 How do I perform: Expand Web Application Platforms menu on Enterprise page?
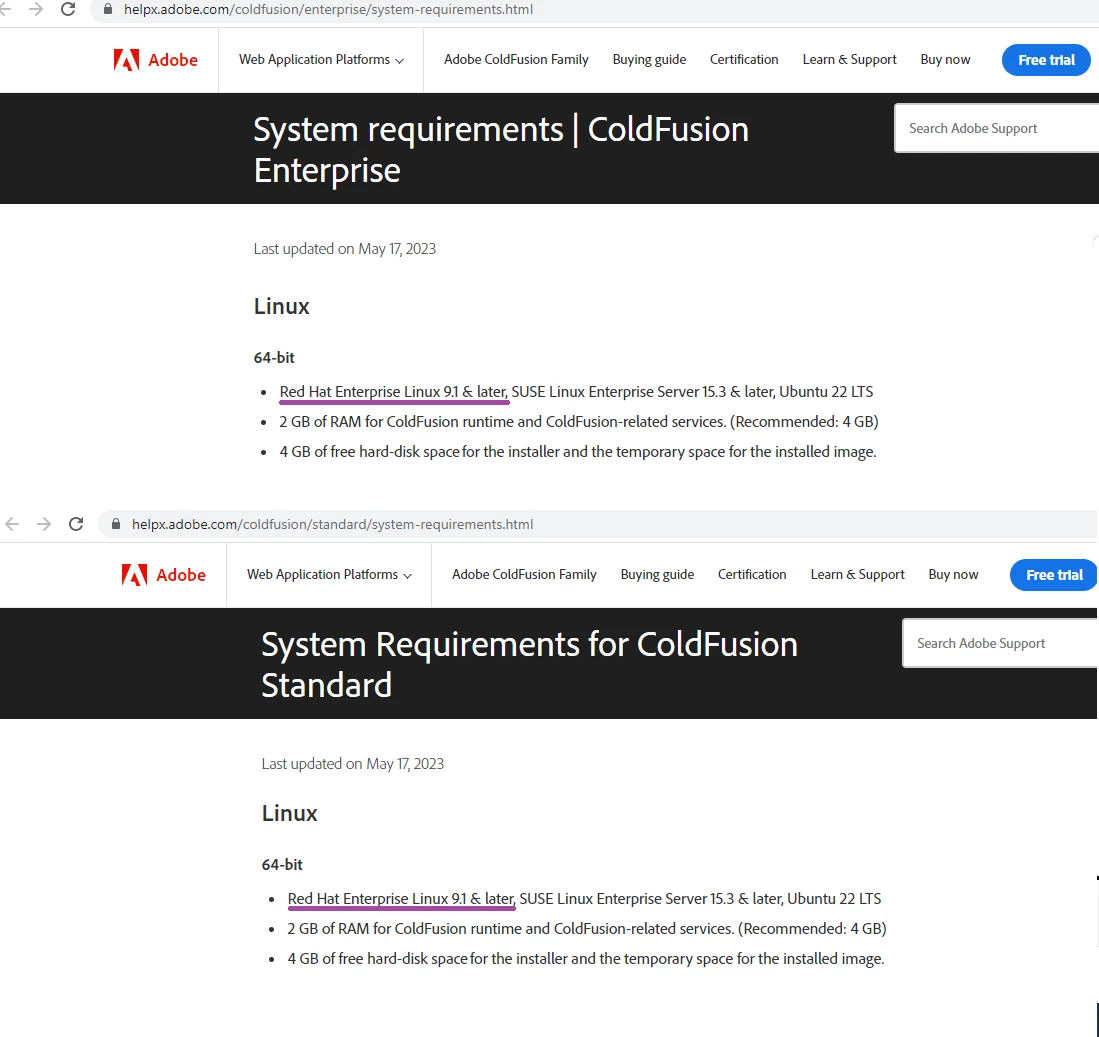(321, 60)
